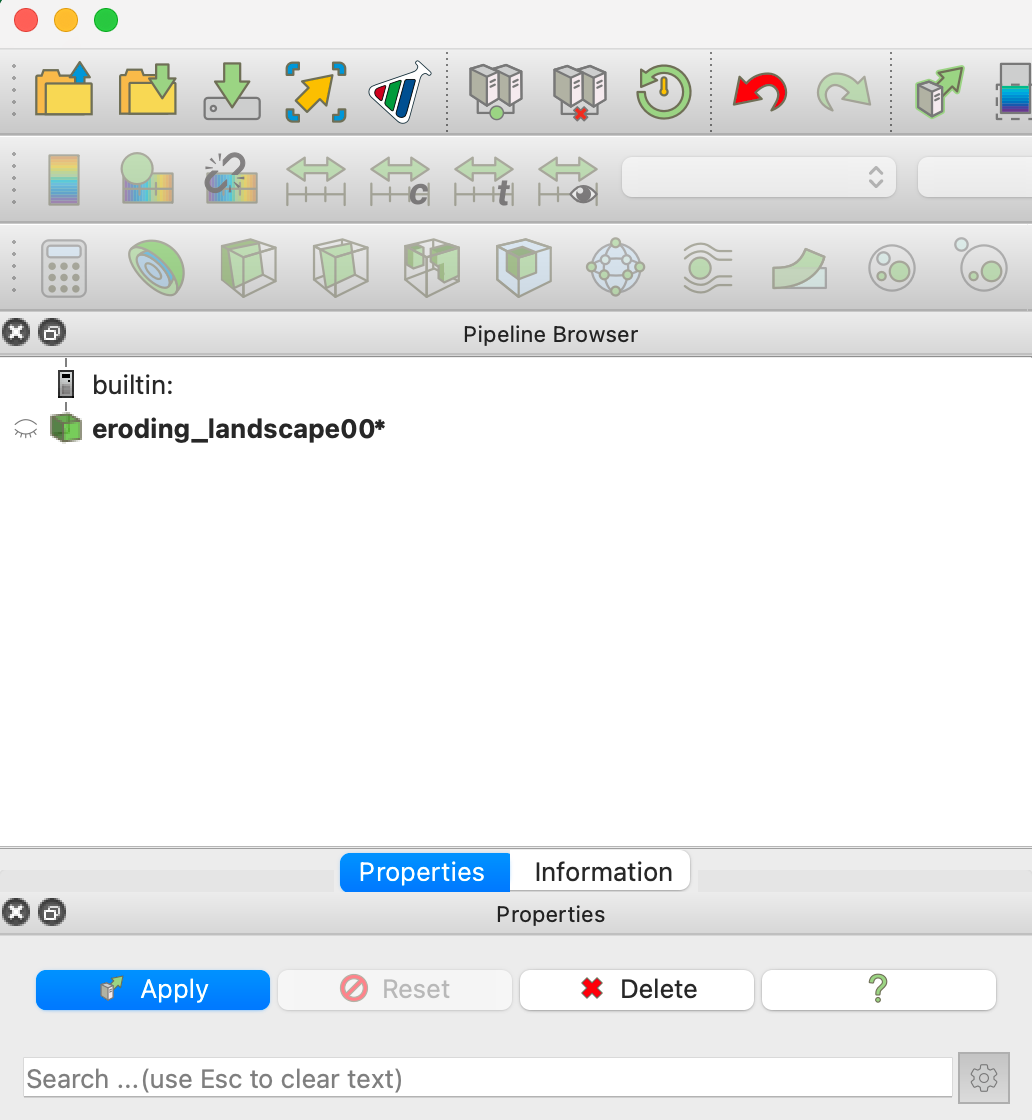1032x1120 pixels.
Task: Toggle the color legend visibility icon
Action: pyautogui.click(x=64, y=180)
